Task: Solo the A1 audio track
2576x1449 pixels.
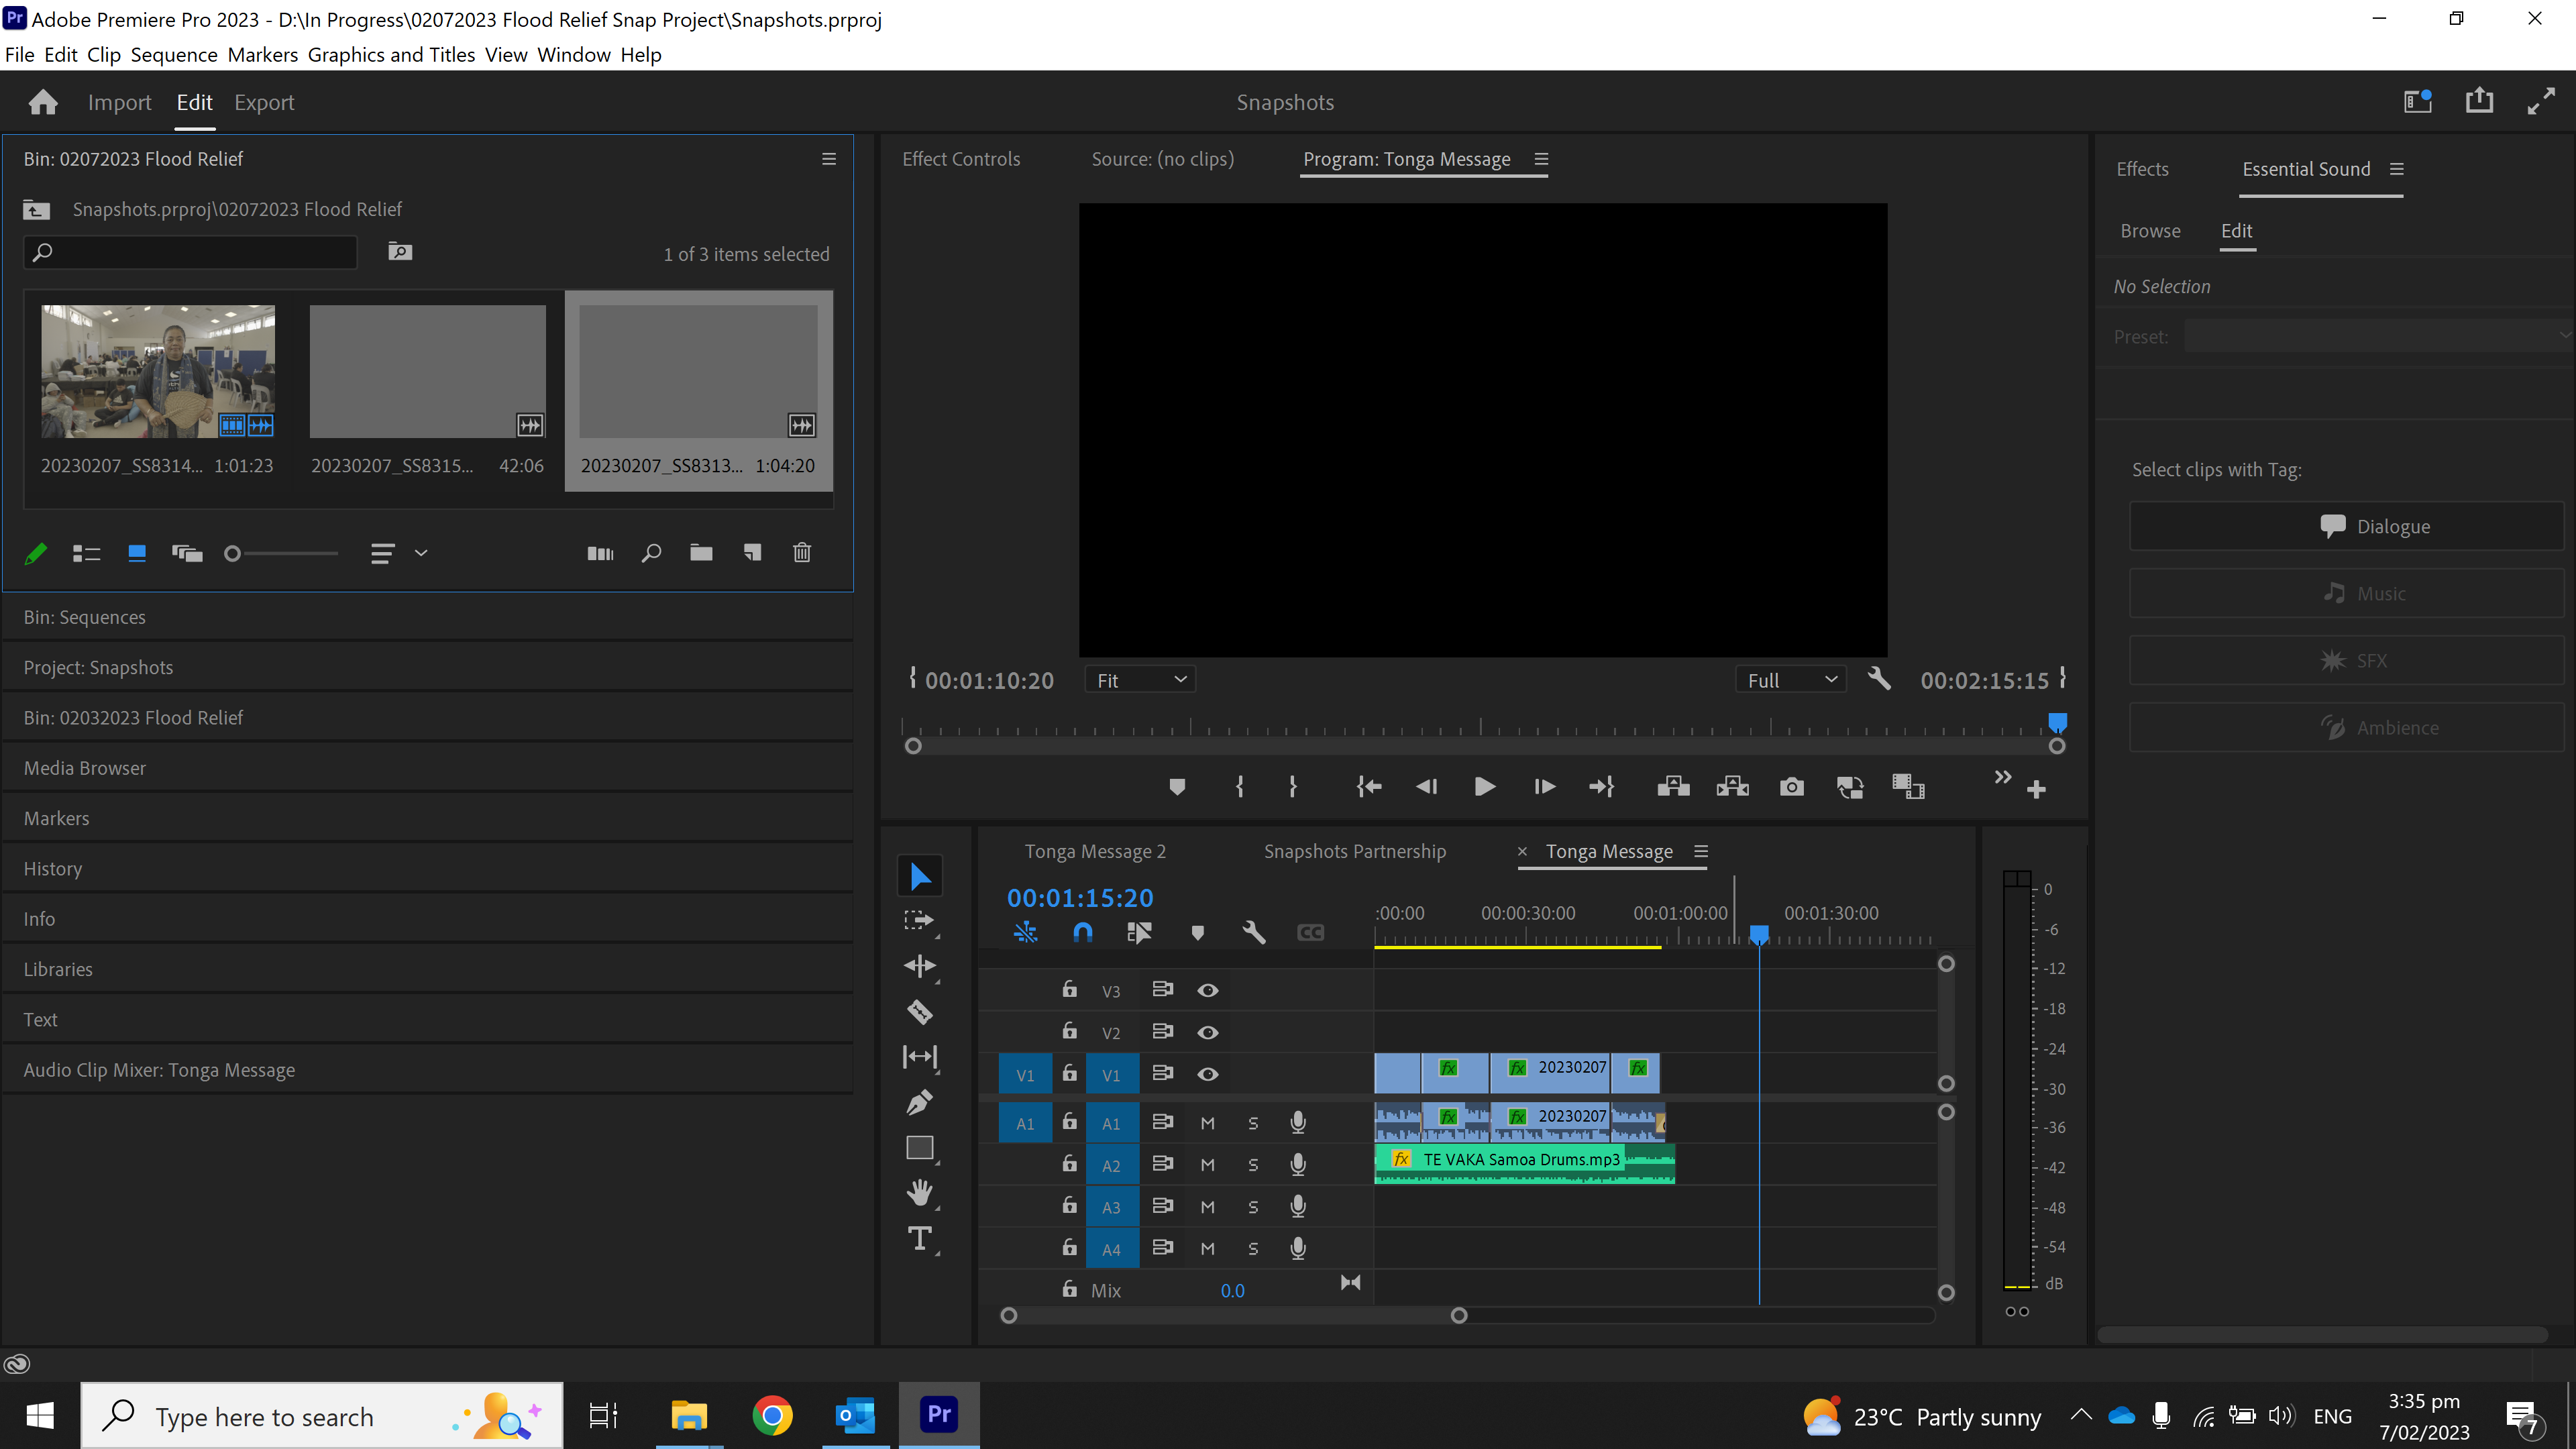Action: pyautogui.click(x=1252, y=1122)
